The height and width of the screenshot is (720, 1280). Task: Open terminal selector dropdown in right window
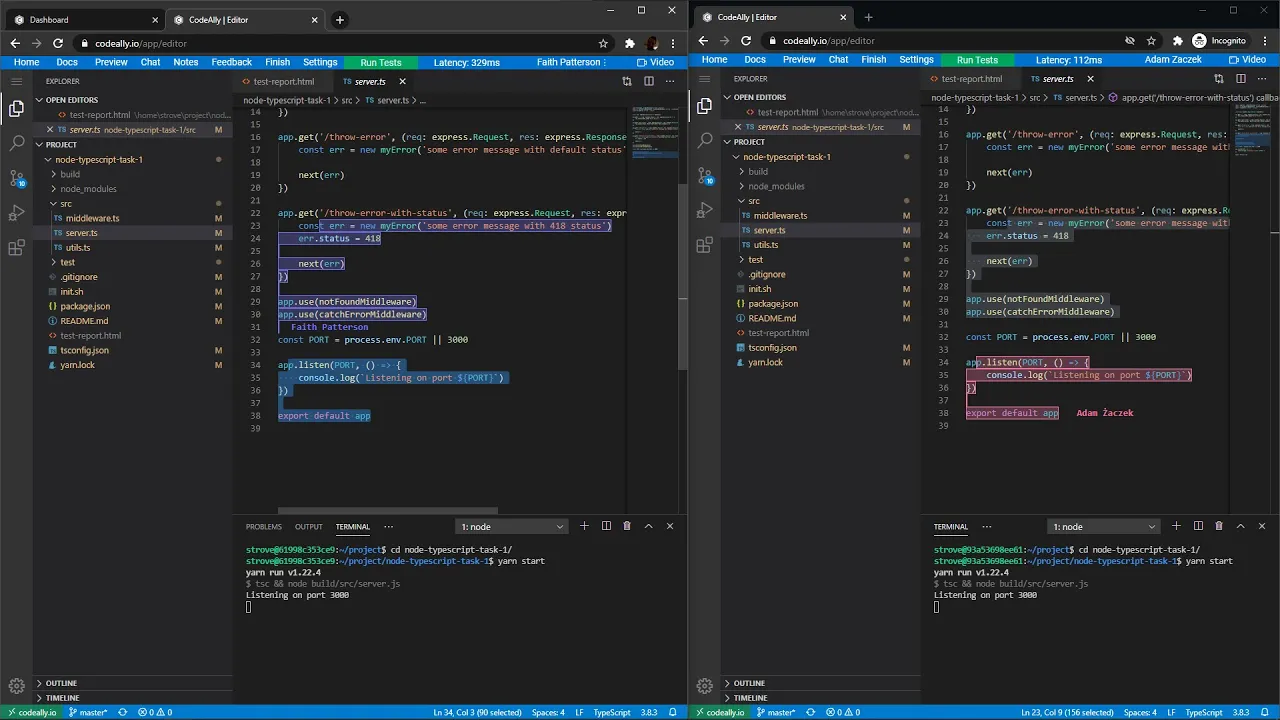click(x=1104, y=527)
